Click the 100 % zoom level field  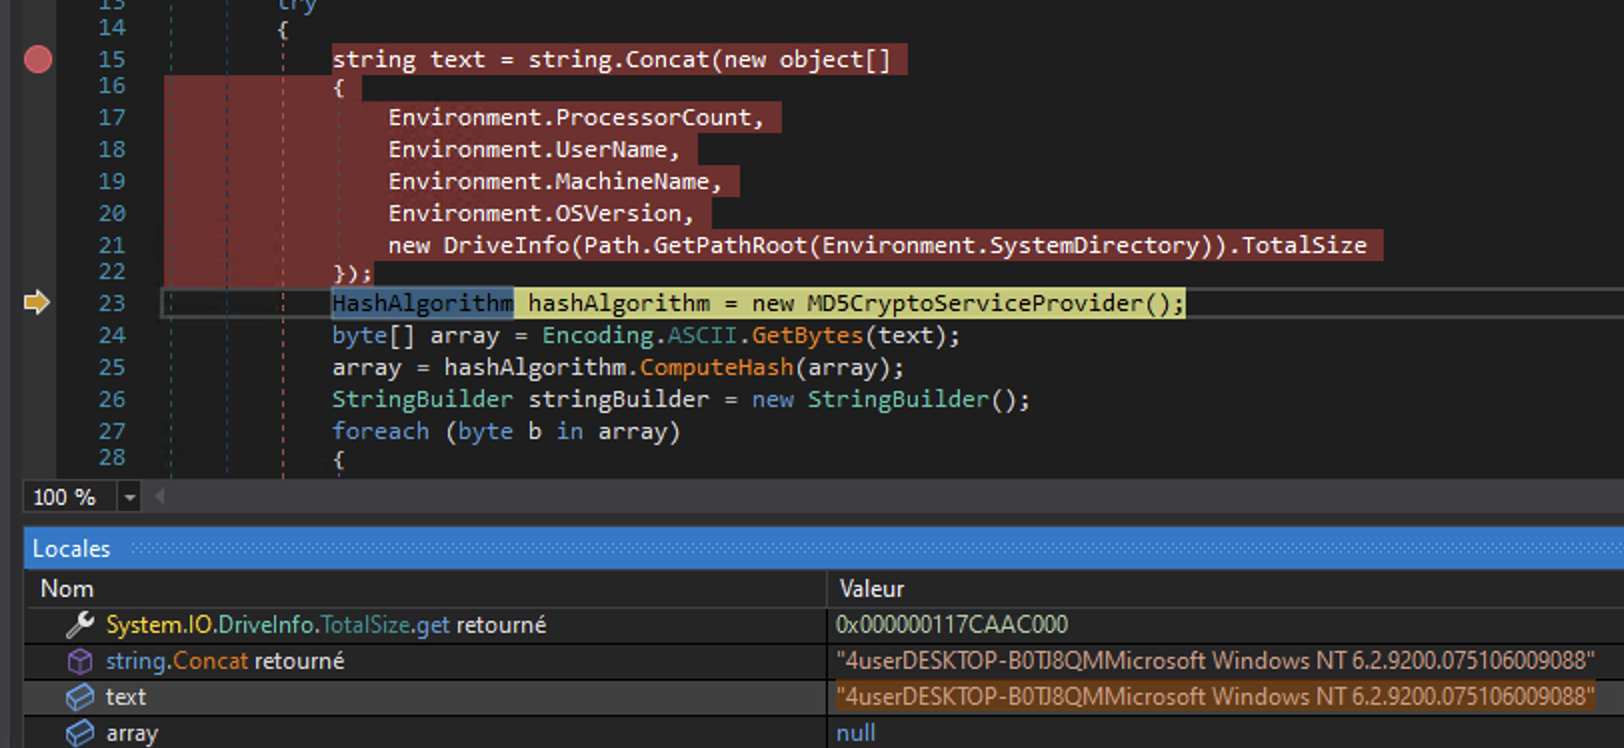[x=66, y=497]
